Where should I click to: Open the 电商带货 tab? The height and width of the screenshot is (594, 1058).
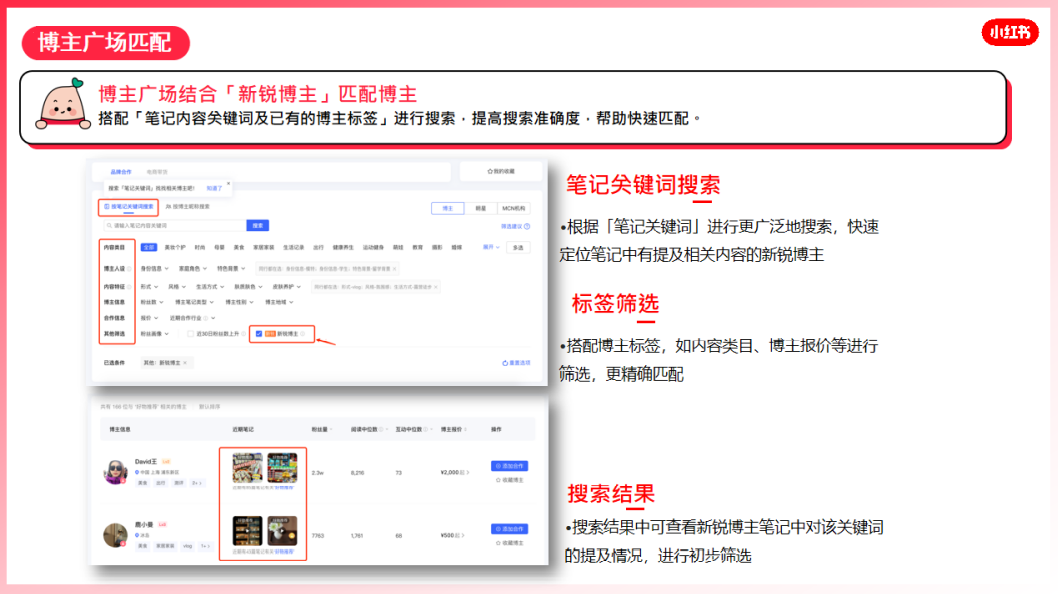[157, 172]
